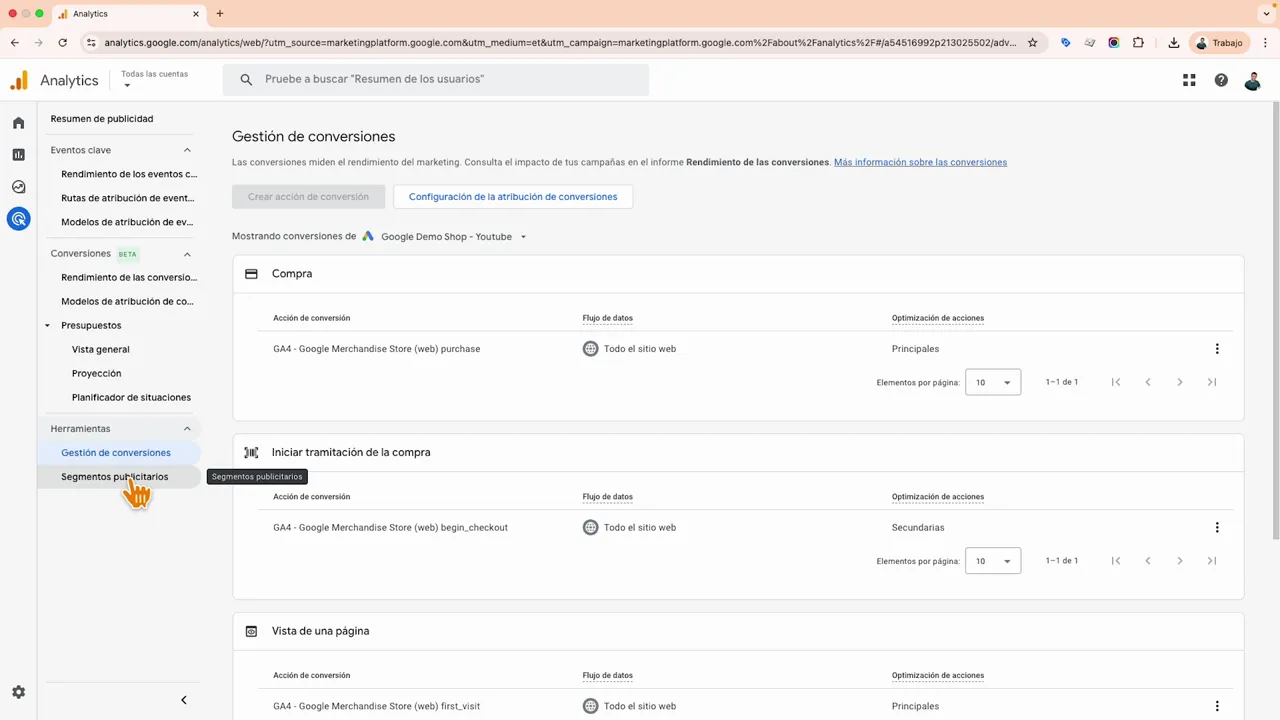Viewport: 1280px width, 720px height.
Task: Open Rutas de atribución de eventos
Action: [128, 198]
